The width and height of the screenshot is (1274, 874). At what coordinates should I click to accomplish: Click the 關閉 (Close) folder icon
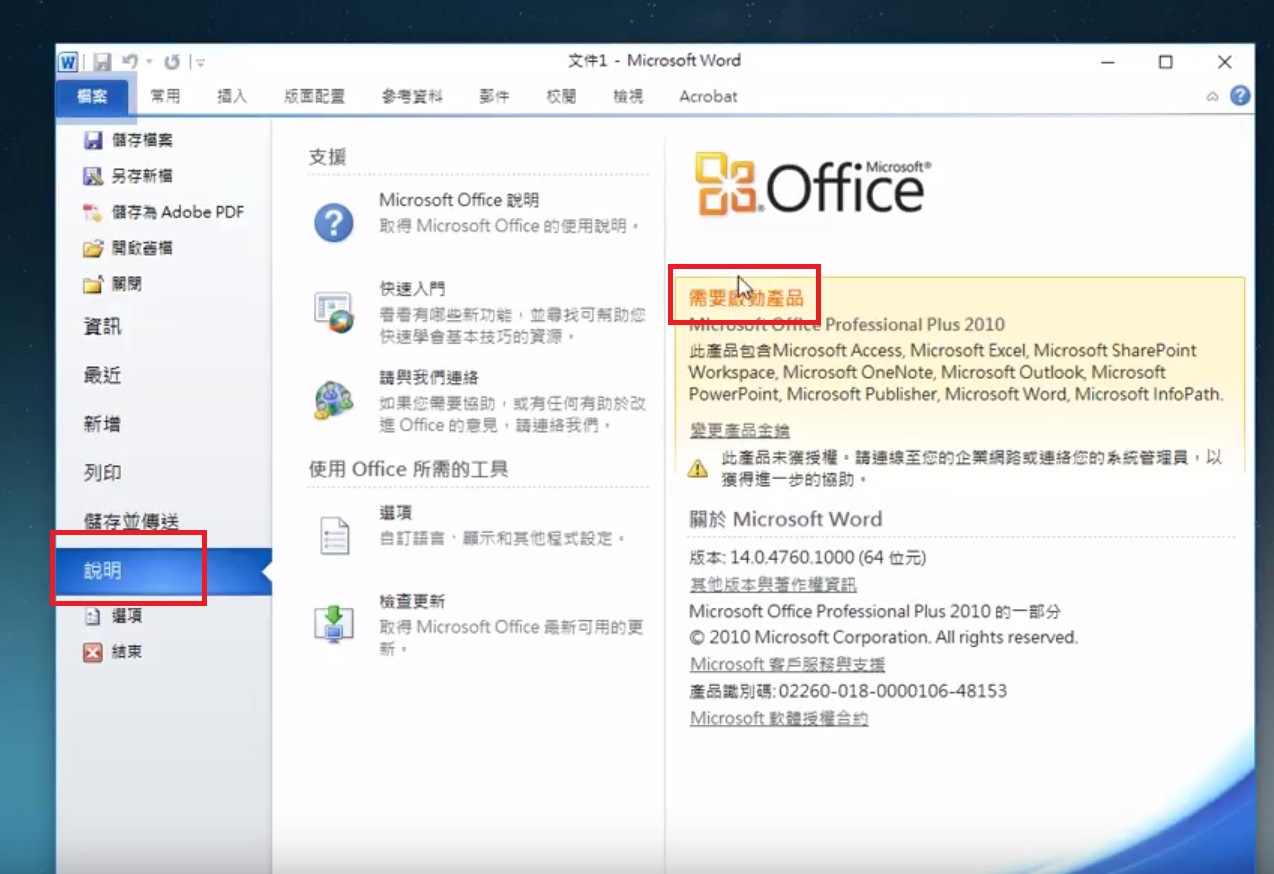[x=93, y=284]
